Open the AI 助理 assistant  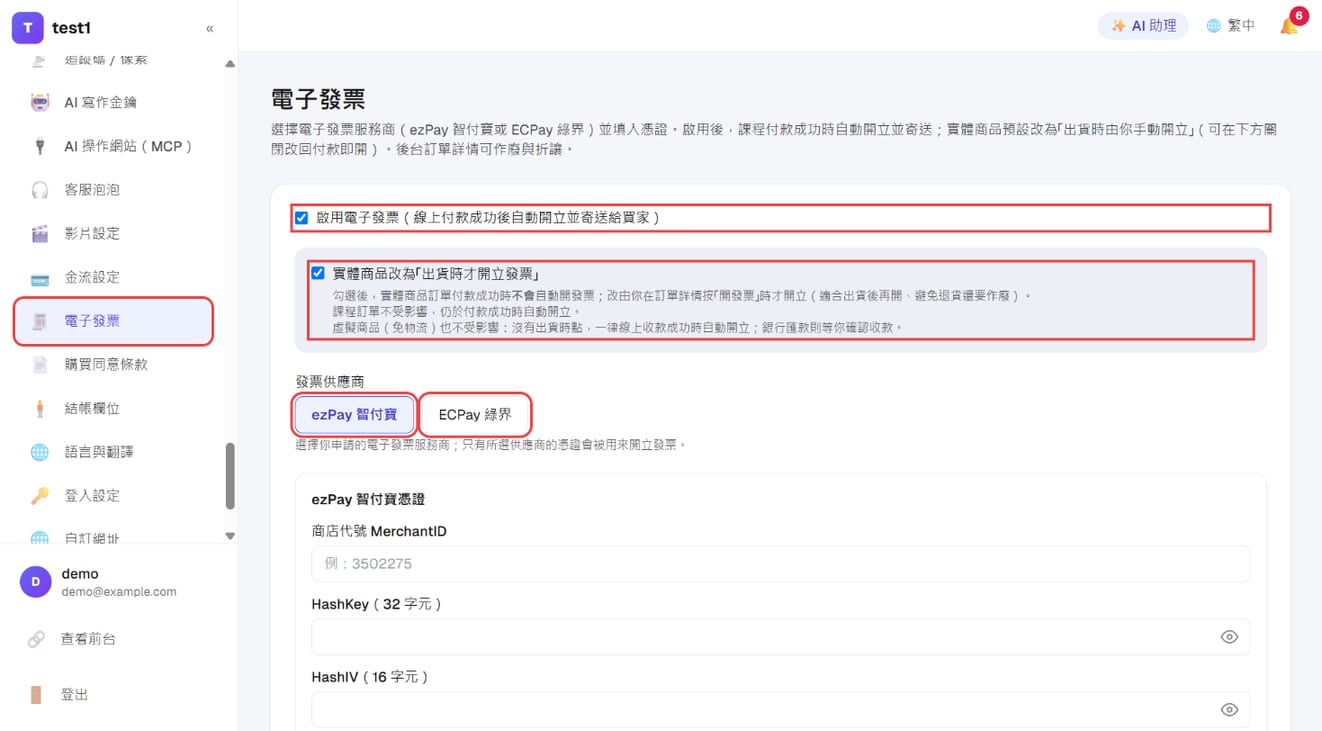tap(1143, 26)
